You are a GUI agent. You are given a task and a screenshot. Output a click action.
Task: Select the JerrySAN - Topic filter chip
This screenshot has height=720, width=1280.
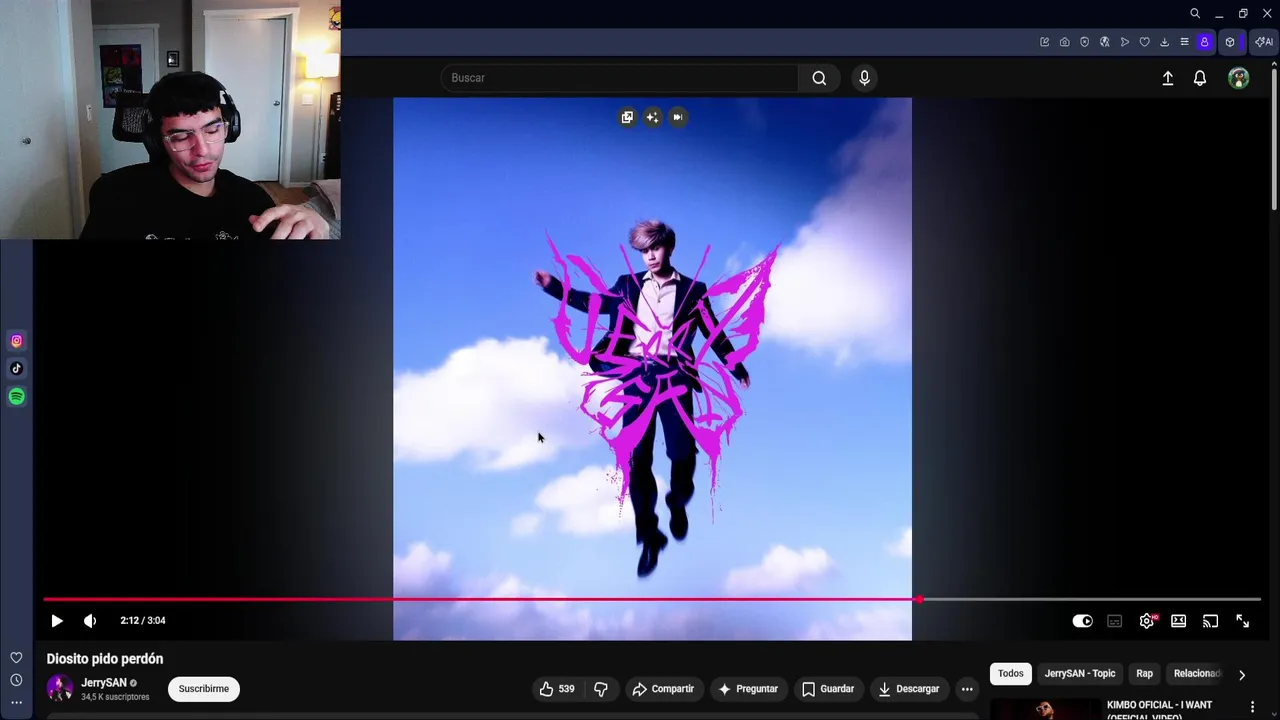coord(1079,674)
